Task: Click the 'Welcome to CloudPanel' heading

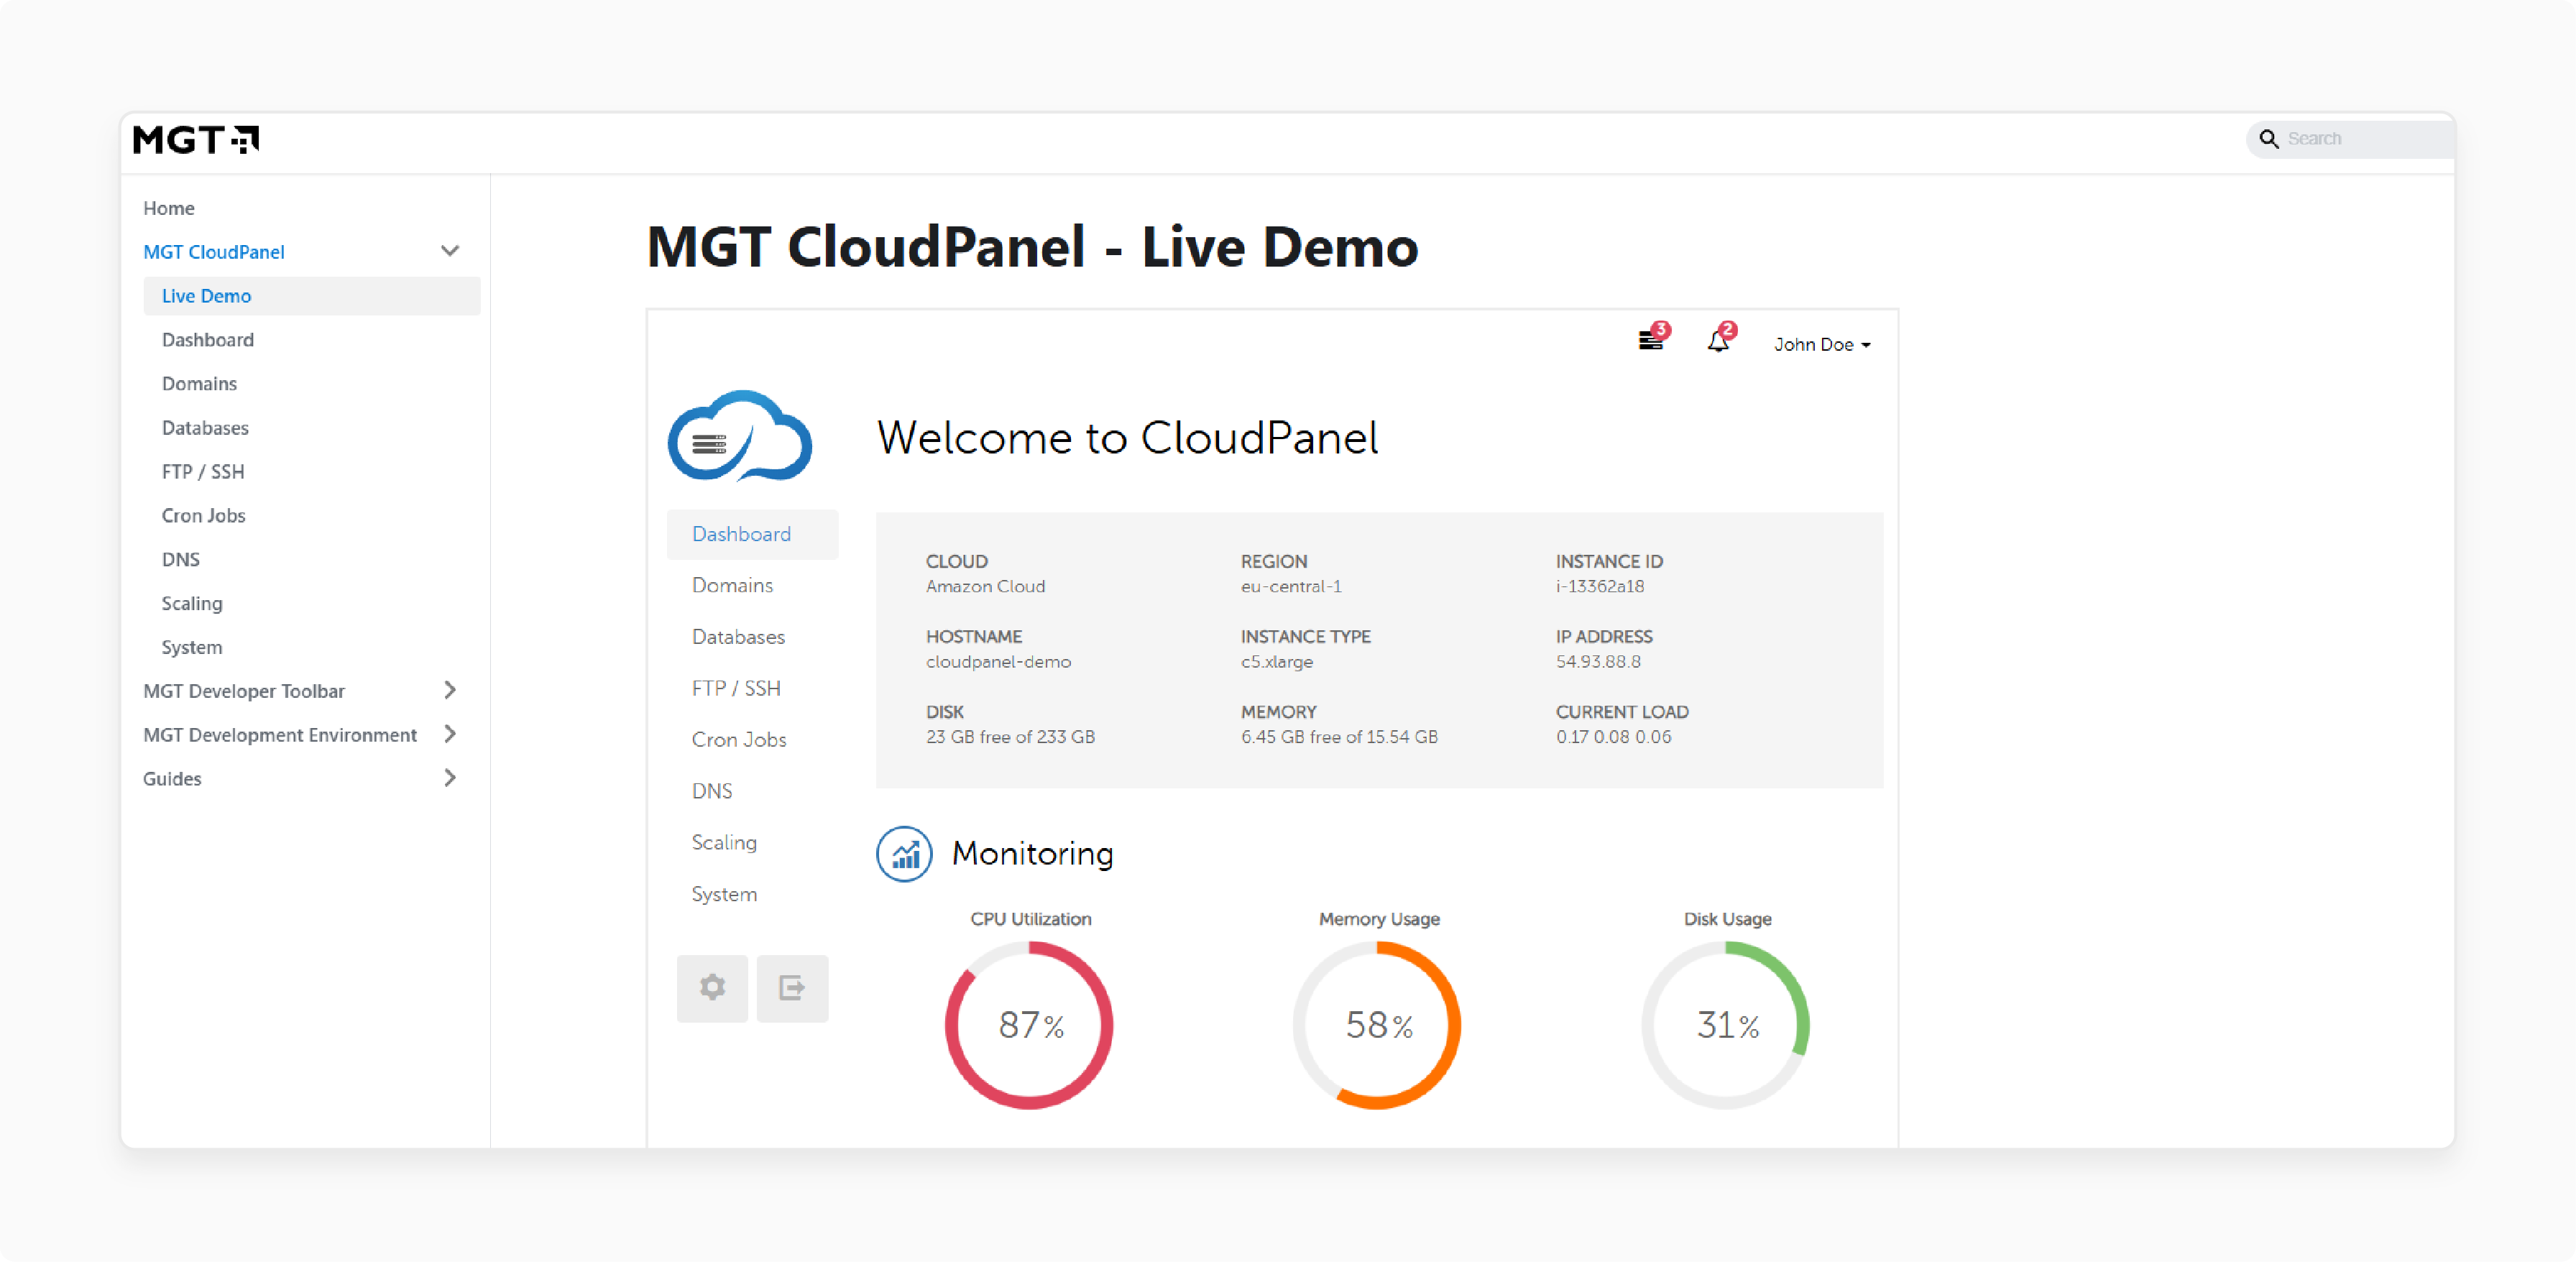Action: click(x=1128, y=438)
